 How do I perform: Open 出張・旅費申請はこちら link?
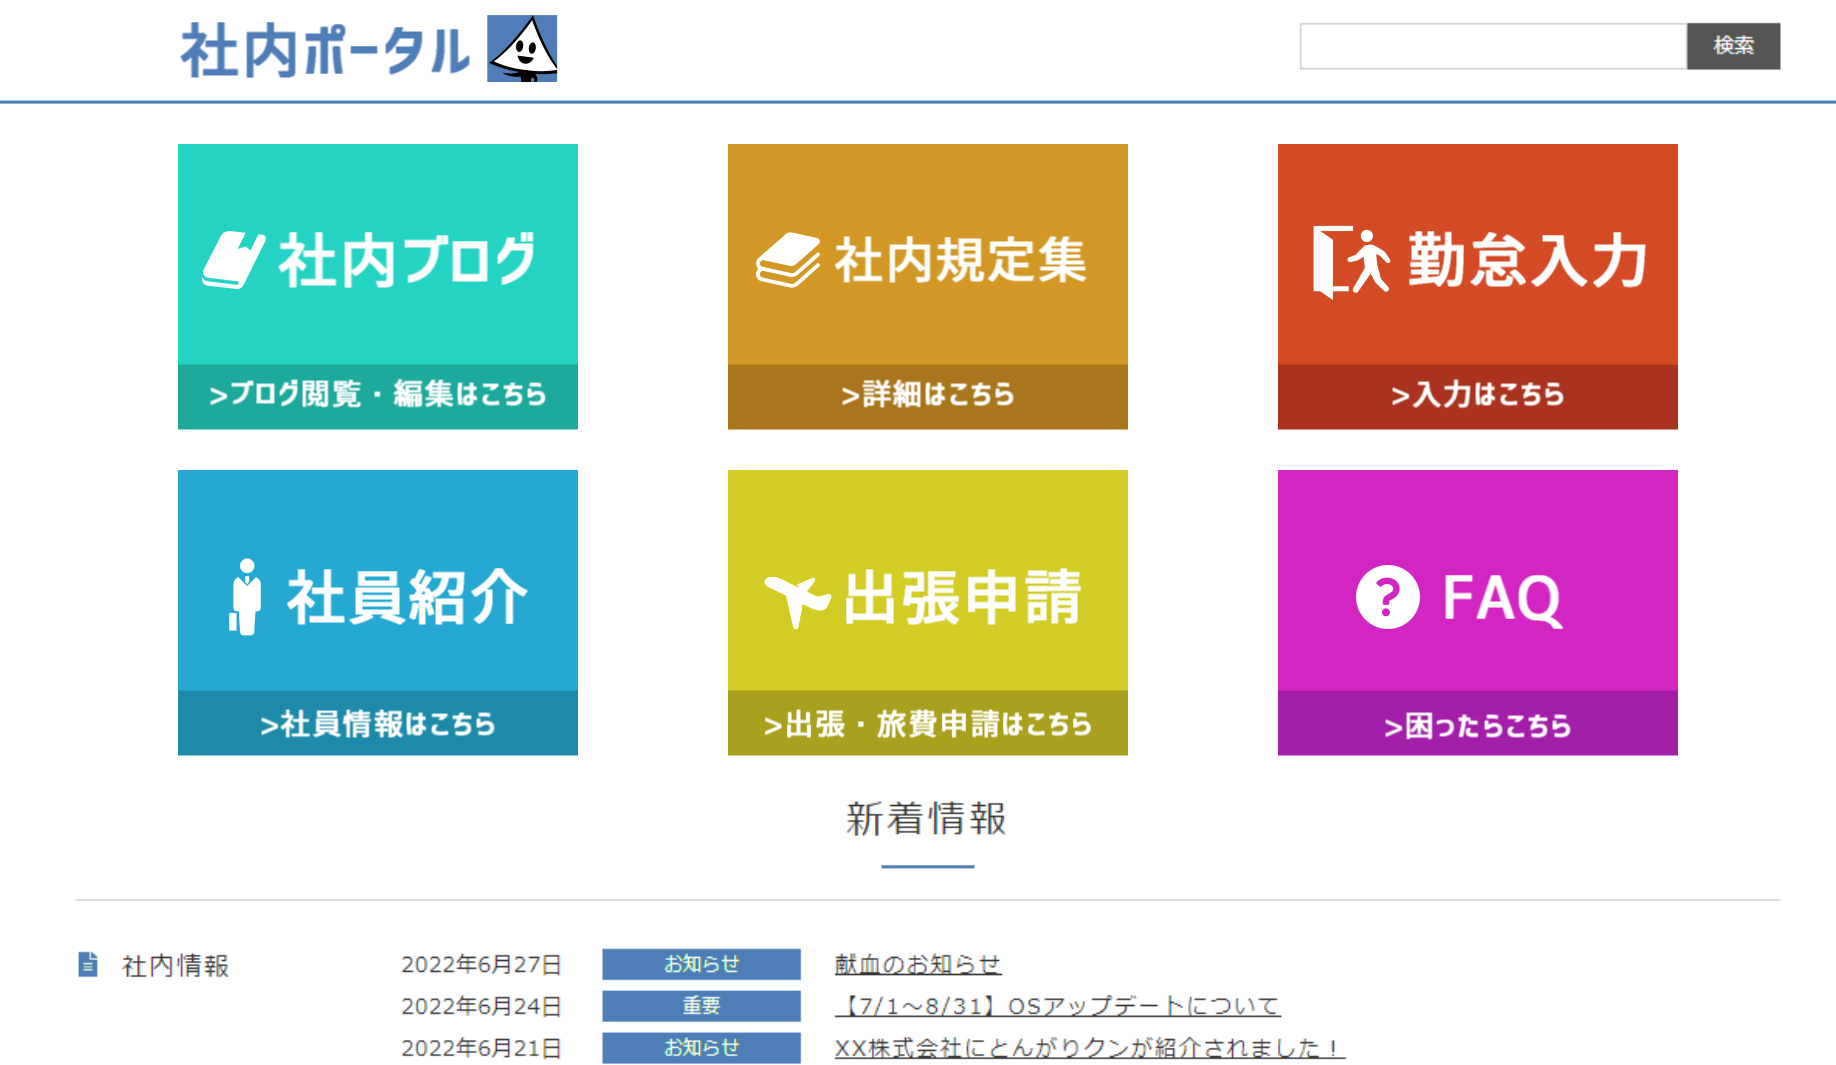tap(928, 723)
